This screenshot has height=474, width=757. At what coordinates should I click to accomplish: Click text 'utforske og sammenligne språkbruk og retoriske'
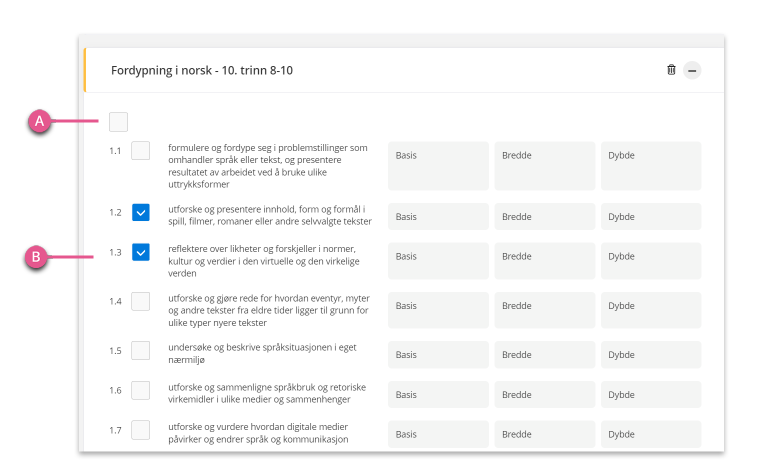(267, 387)
